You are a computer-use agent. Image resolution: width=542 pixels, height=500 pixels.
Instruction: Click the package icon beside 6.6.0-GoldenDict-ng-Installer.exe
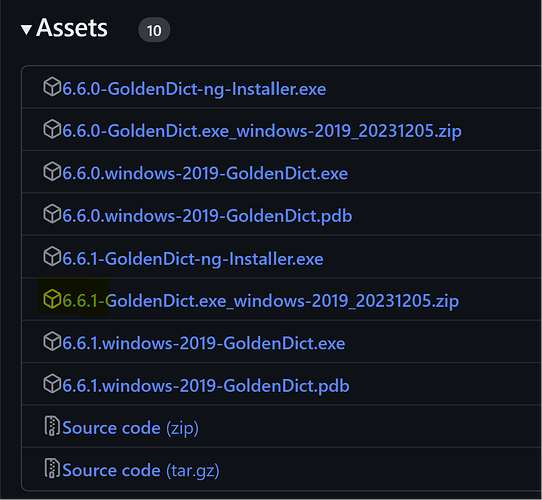pyautogui.click(x=52, y=87)
